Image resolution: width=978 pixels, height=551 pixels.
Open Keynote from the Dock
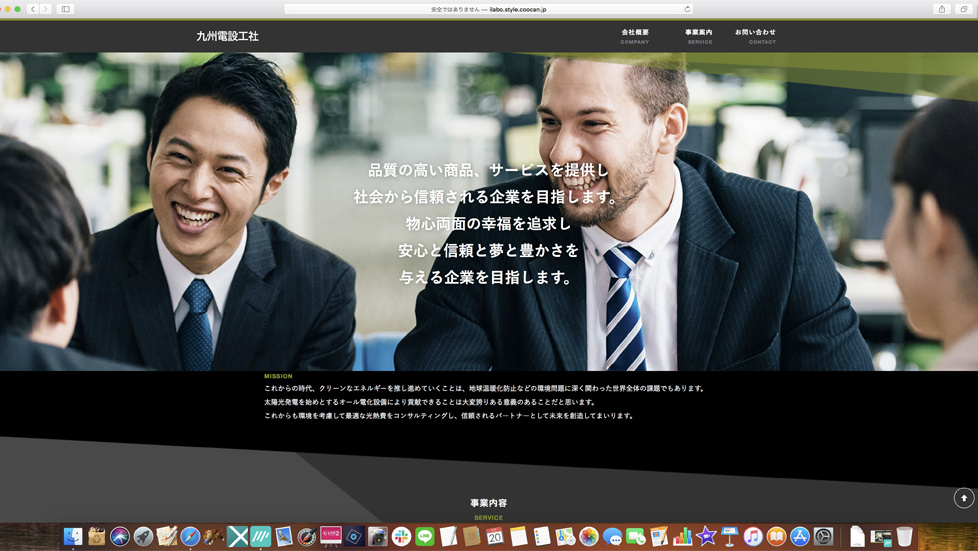729,536
